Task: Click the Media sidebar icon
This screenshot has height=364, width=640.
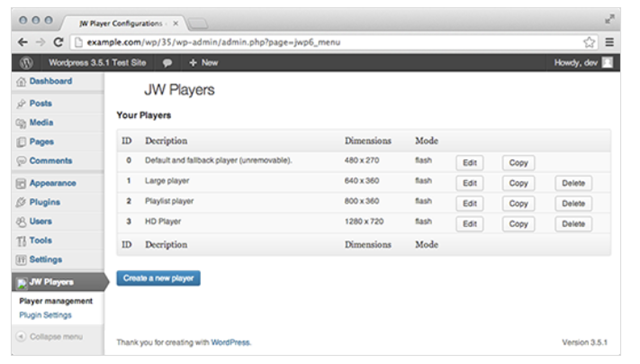Action: pos(21,123)
